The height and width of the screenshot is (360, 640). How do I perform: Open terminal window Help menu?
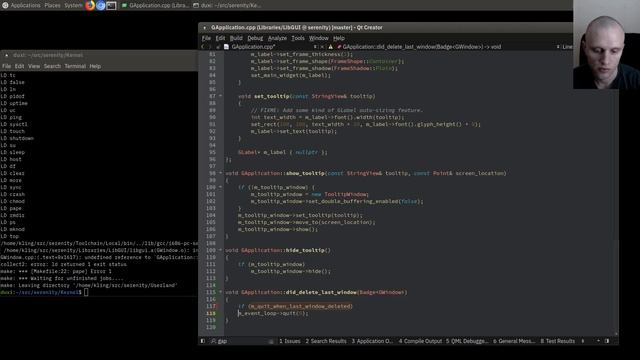coord(95,66)
